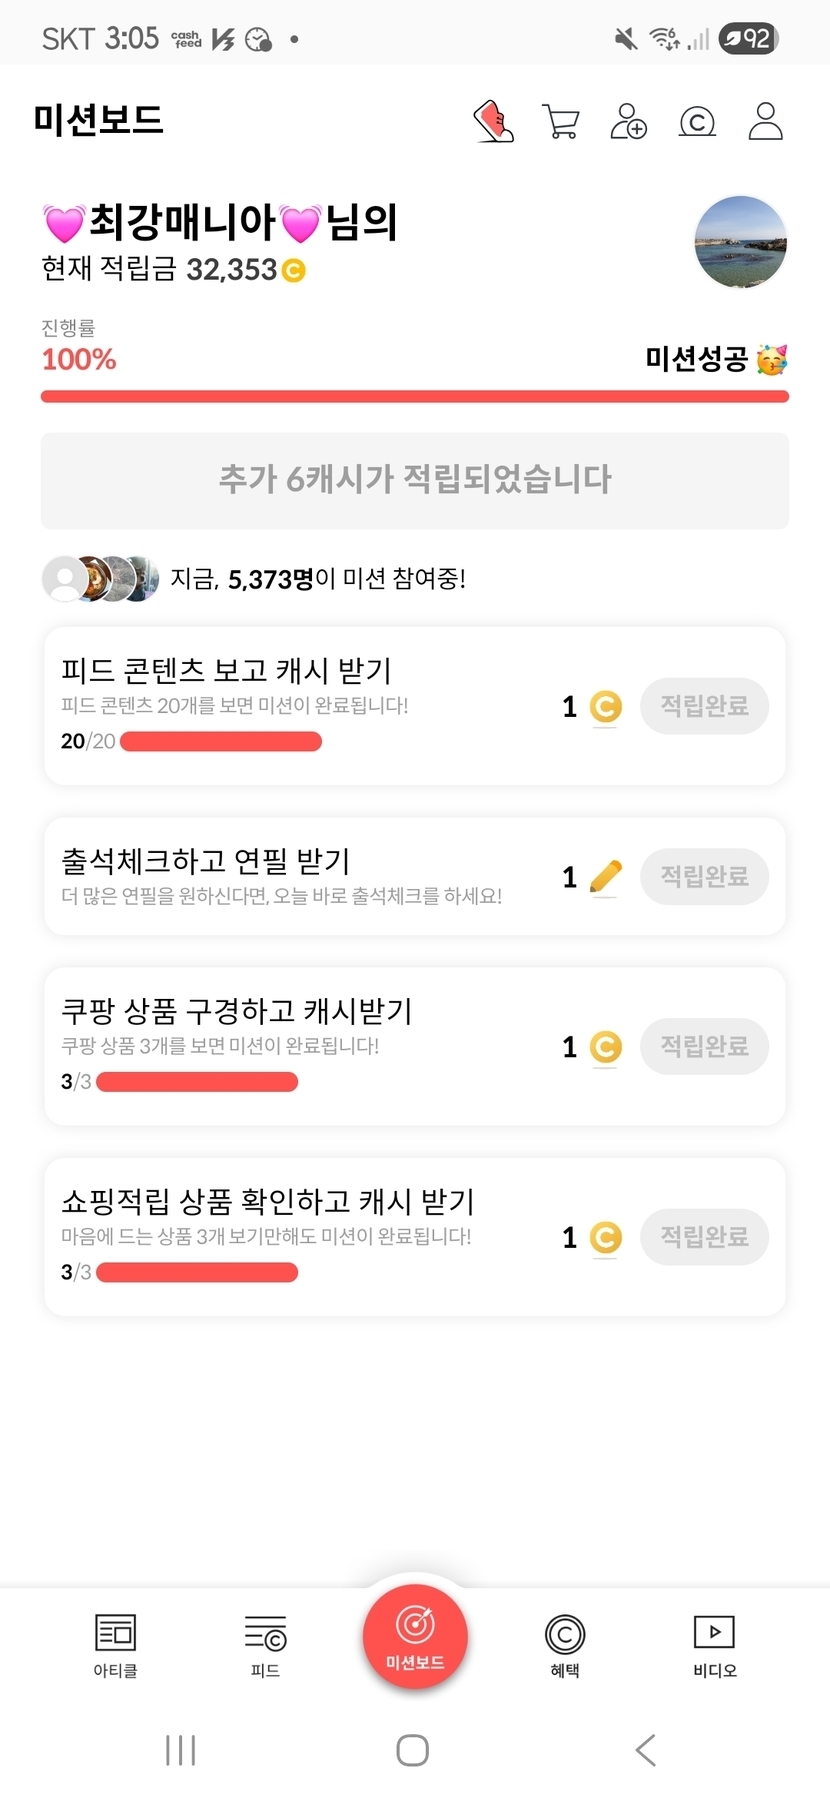Open the 아티클 tab
The width and height of the screenshot is (830, 1798).
[115, 1645]
